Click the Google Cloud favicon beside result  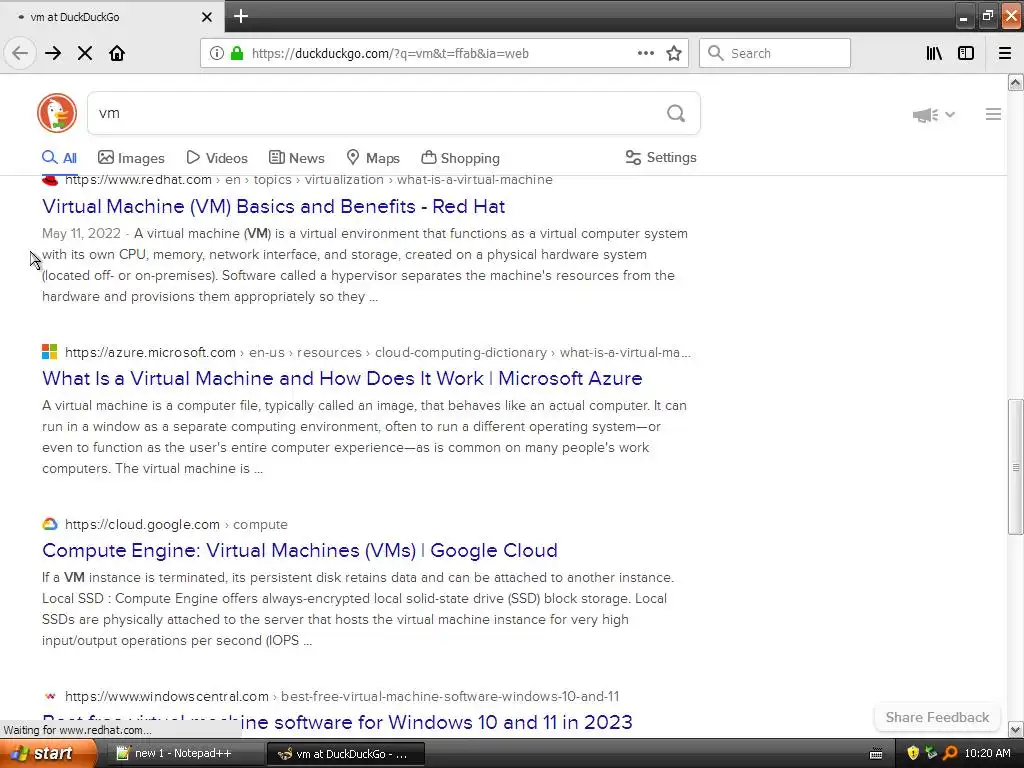pyautogui.click(x=50, y=524)
